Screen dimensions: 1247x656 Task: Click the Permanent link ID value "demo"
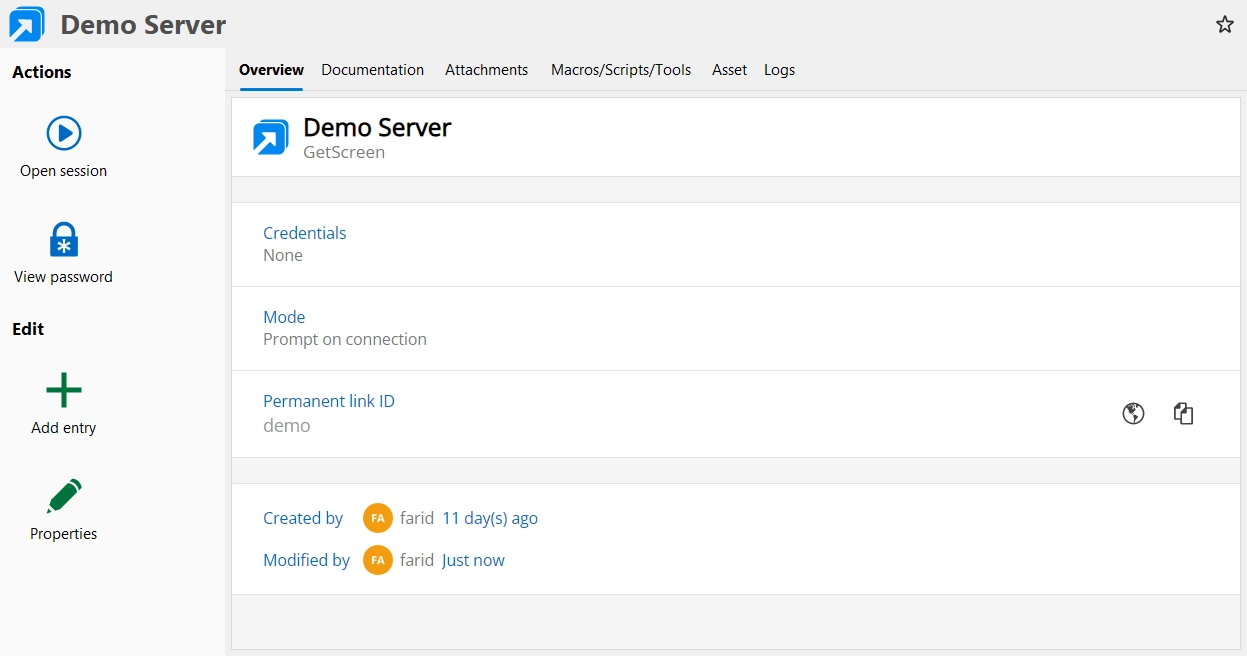click(x=286, y=426)
